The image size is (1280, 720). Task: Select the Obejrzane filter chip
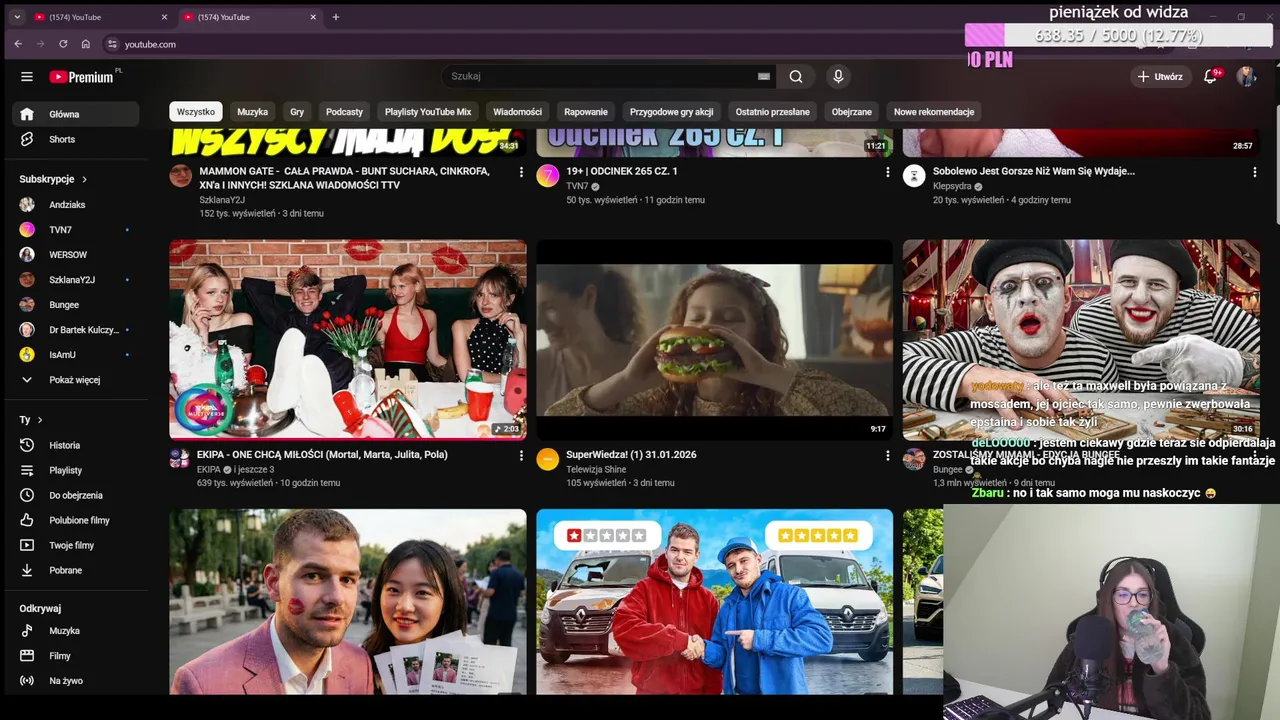[x=852, y=112]
